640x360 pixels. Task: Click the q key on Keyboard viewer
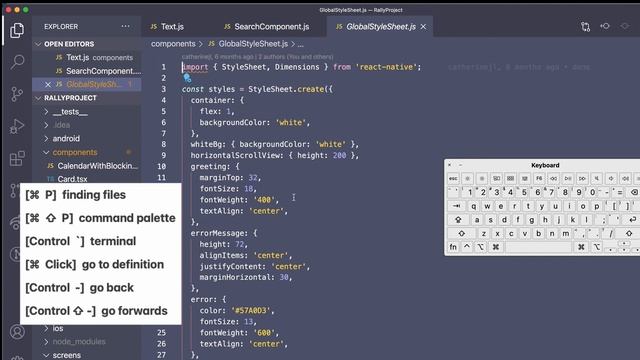pos(473,206)
